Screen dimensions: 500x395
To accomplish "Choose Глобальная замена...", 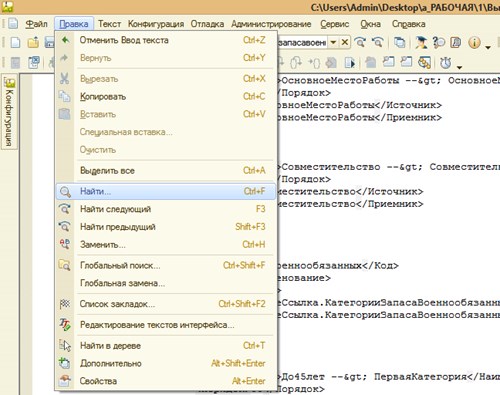I will [x=166, y=283].
